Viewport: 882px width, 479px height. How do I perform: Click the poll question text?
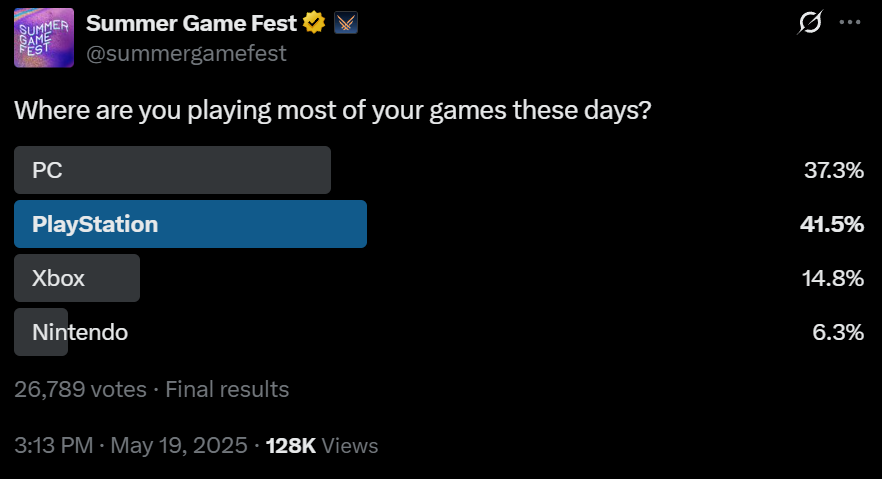[332, 110]
